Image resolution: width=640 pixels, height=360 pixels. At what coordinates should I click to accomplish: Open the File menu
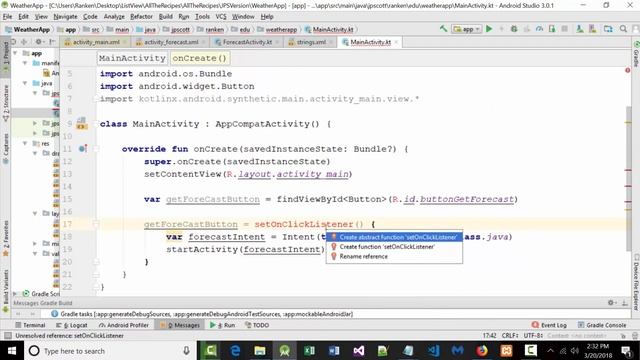[7, 17]
